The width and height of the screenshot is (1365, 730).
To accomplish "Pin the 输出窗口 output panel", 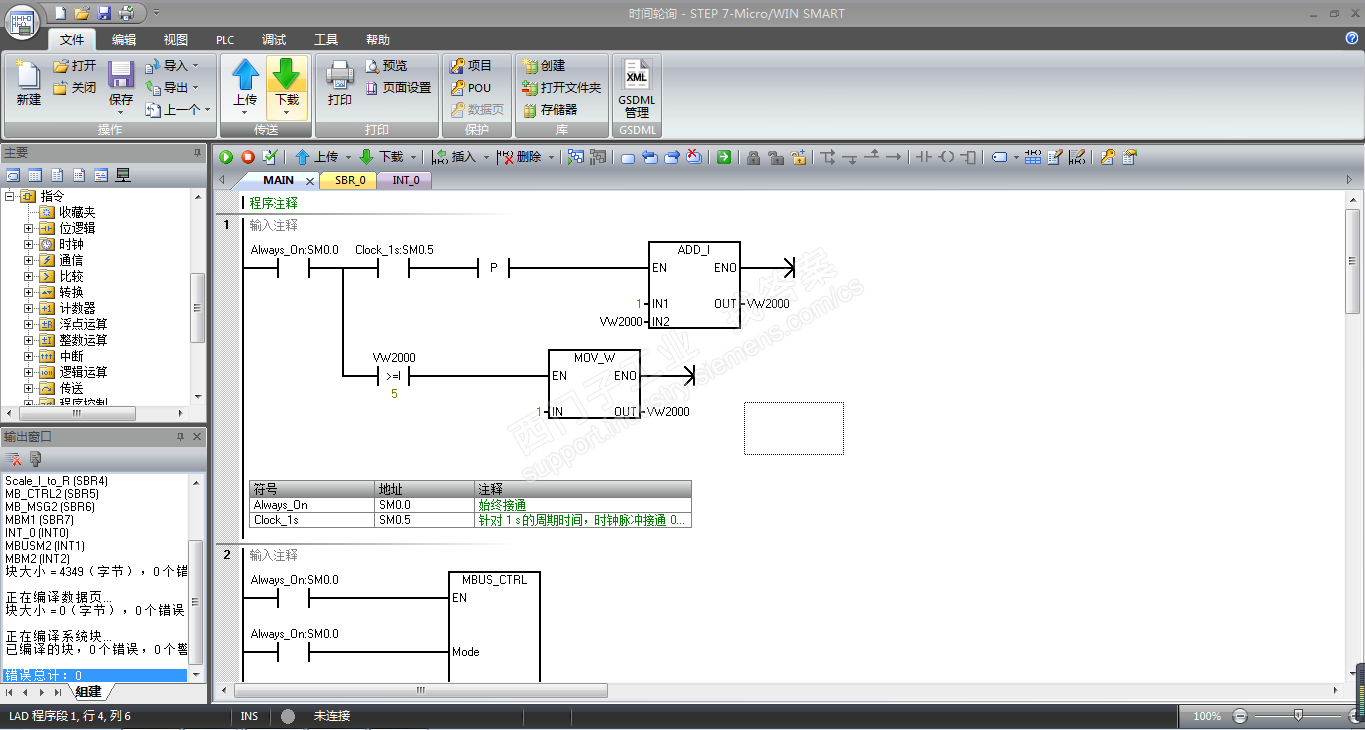I will pos(181,437).
